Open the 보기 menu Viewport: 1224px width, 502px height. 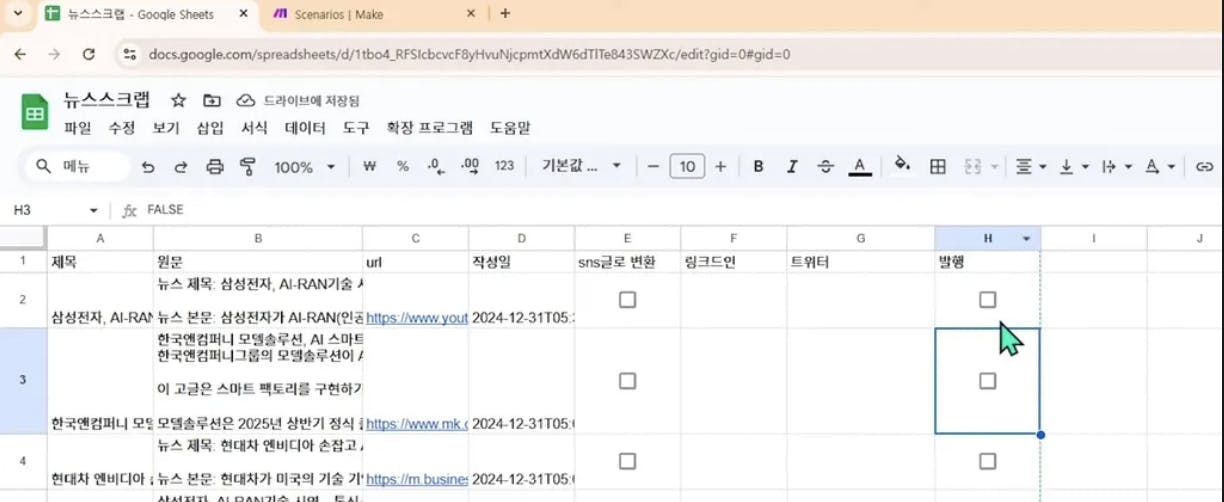point(166,128)
